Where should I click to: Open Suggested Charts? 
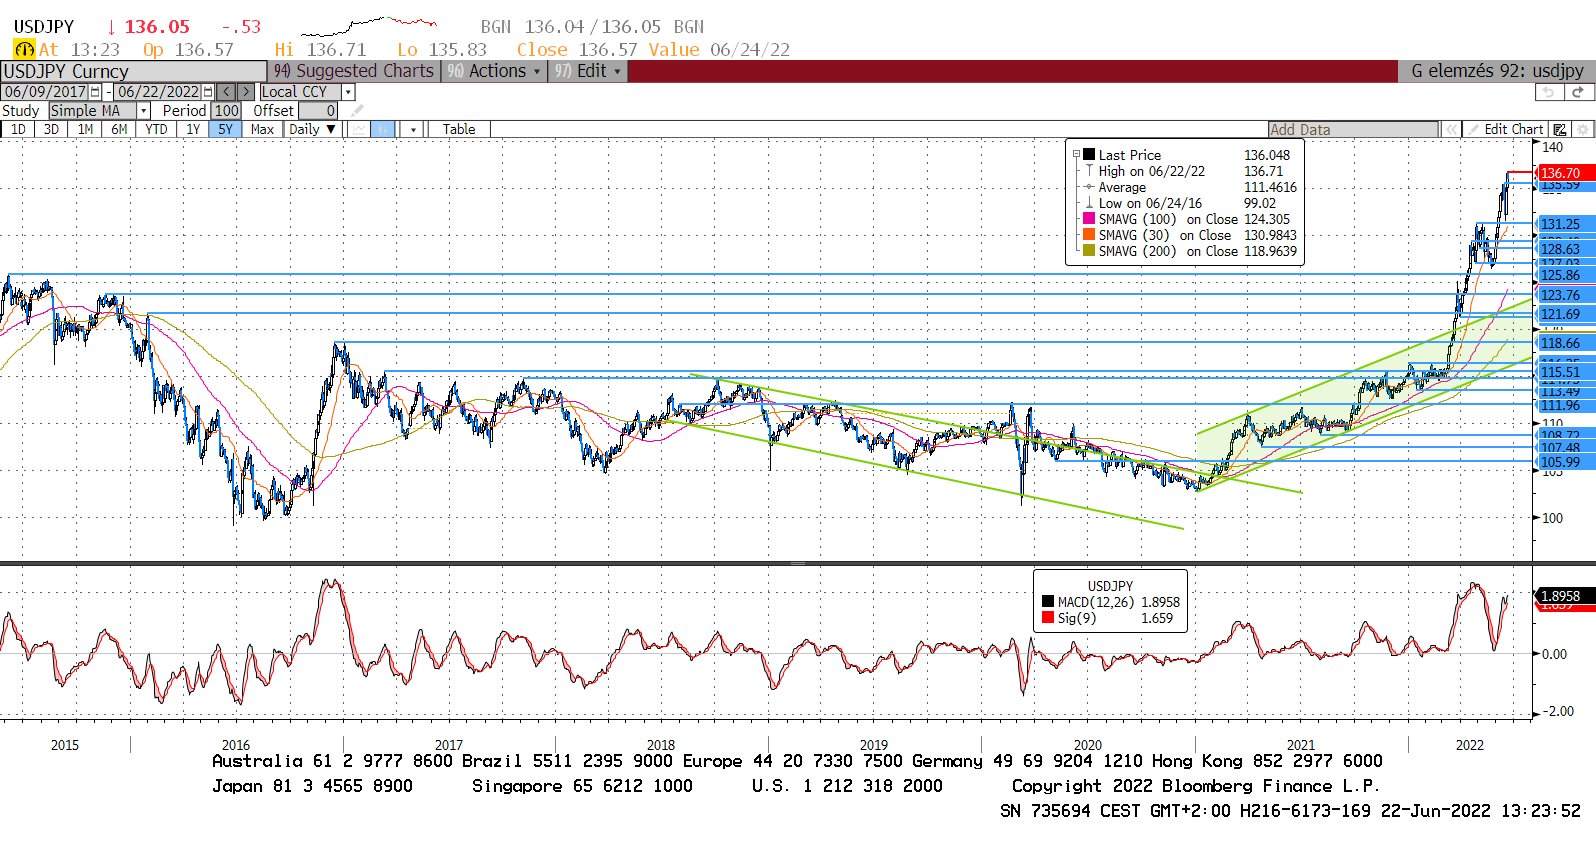[354, 71]
